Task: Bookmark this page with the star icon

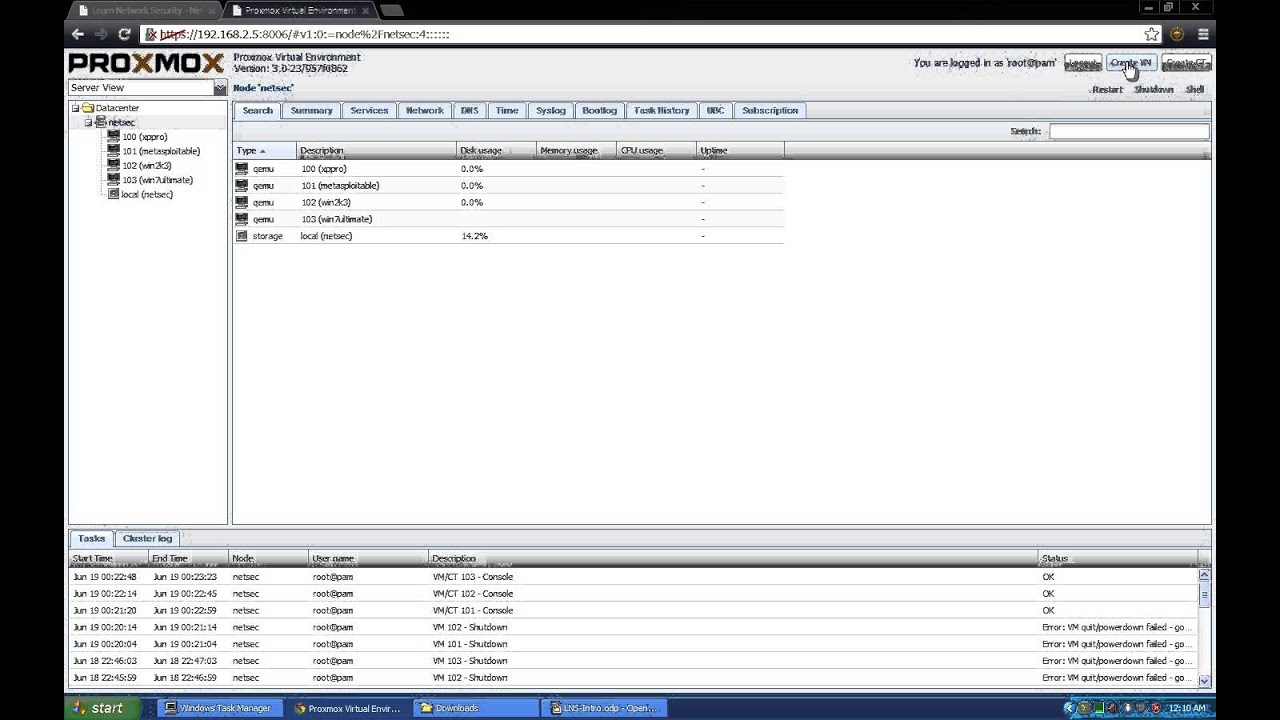Action: (1152, 34)
